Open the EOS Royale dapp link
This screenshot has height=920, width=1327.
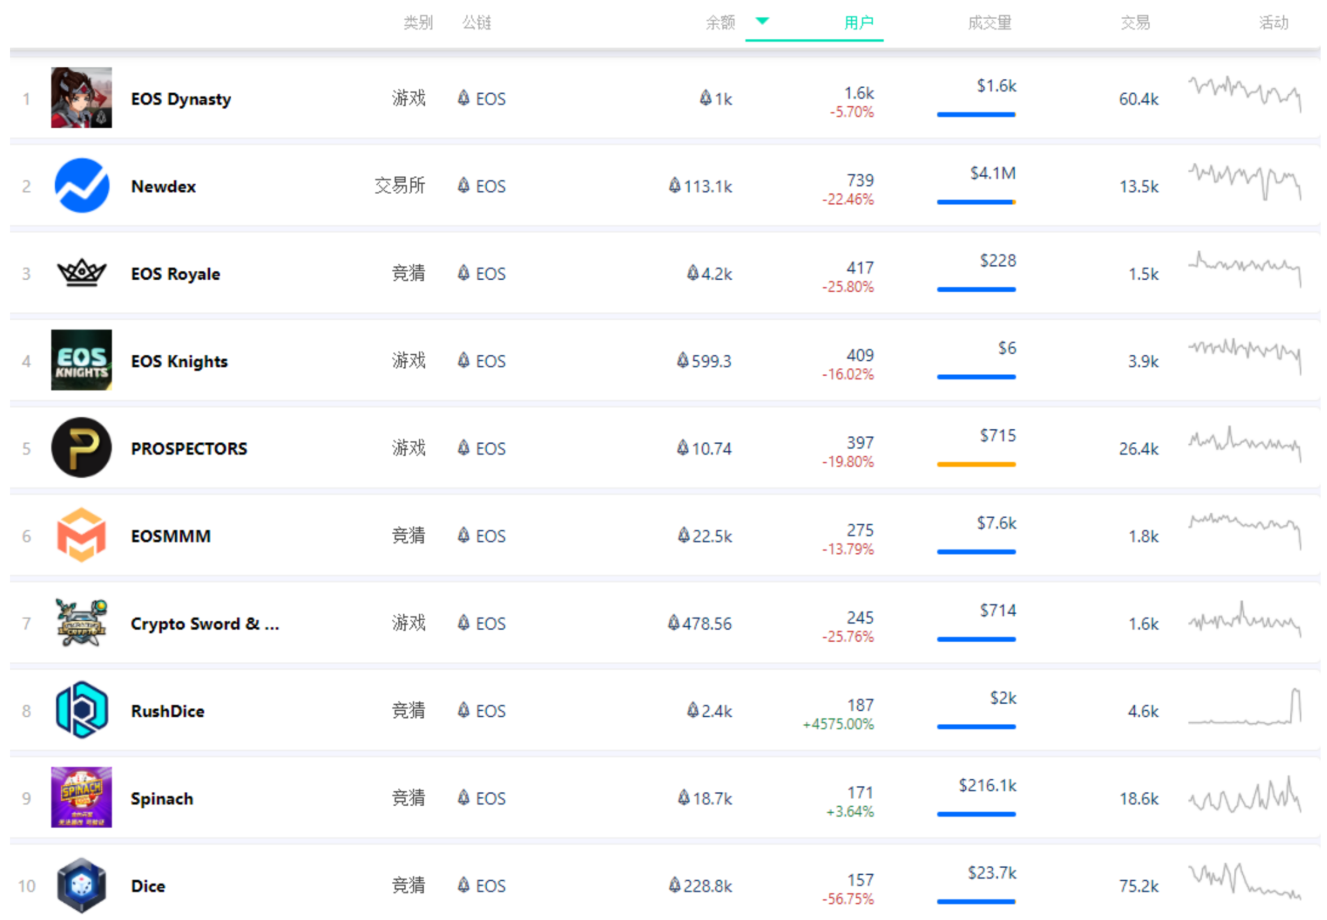(x=175, y=274)
